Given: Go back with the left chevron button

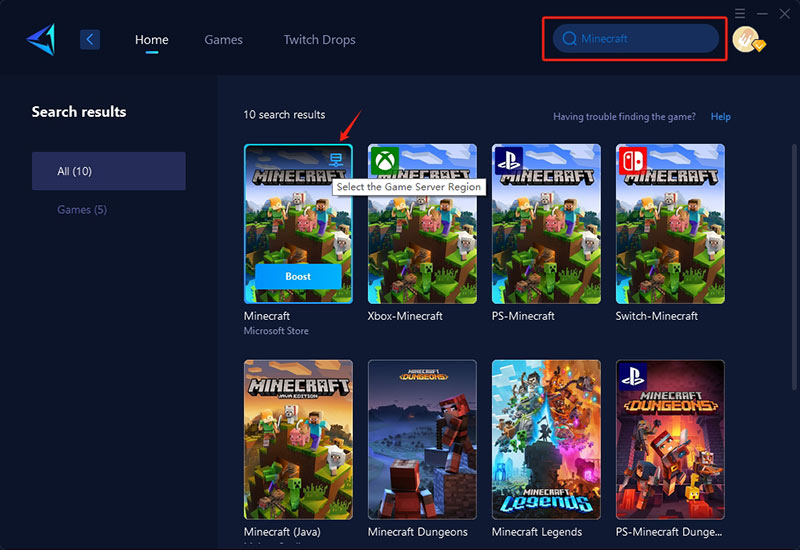Looking at the screenshot, I should 90,39.
